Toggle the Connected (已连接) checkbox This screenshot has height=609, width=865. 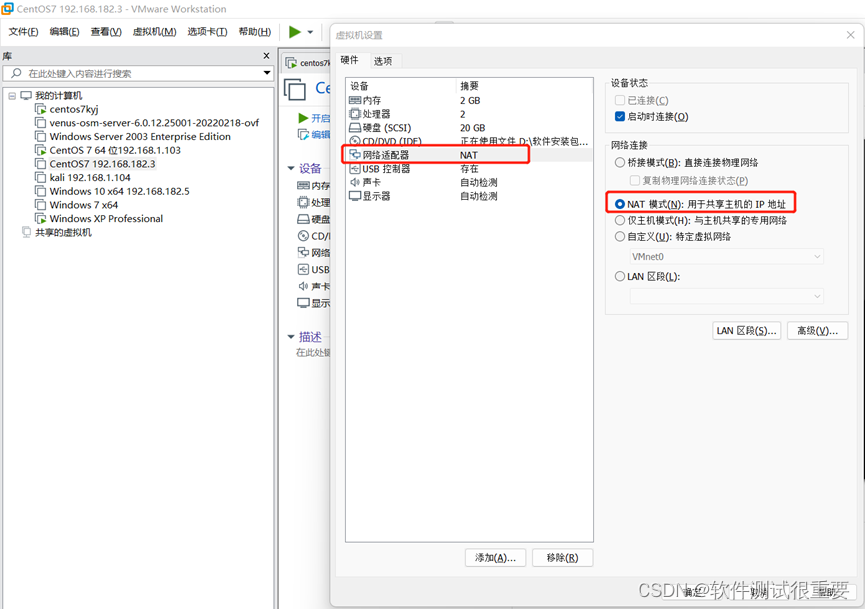[x=620, y=100]
